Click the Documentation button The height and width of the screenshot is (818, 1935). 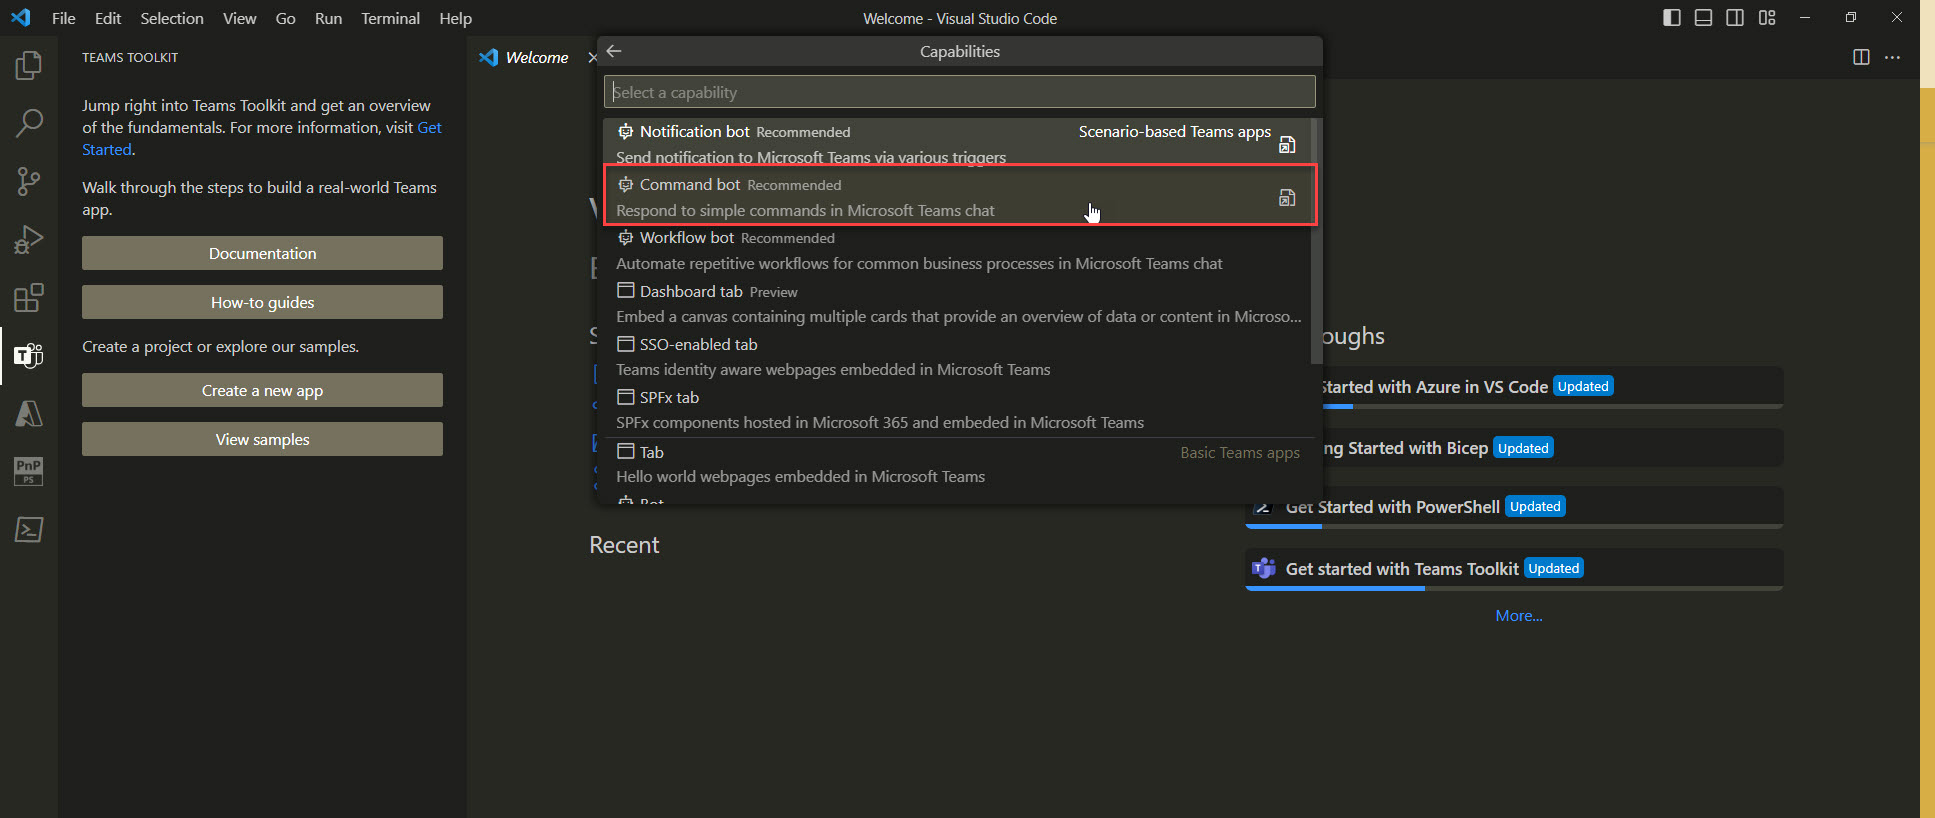[262, 253]
